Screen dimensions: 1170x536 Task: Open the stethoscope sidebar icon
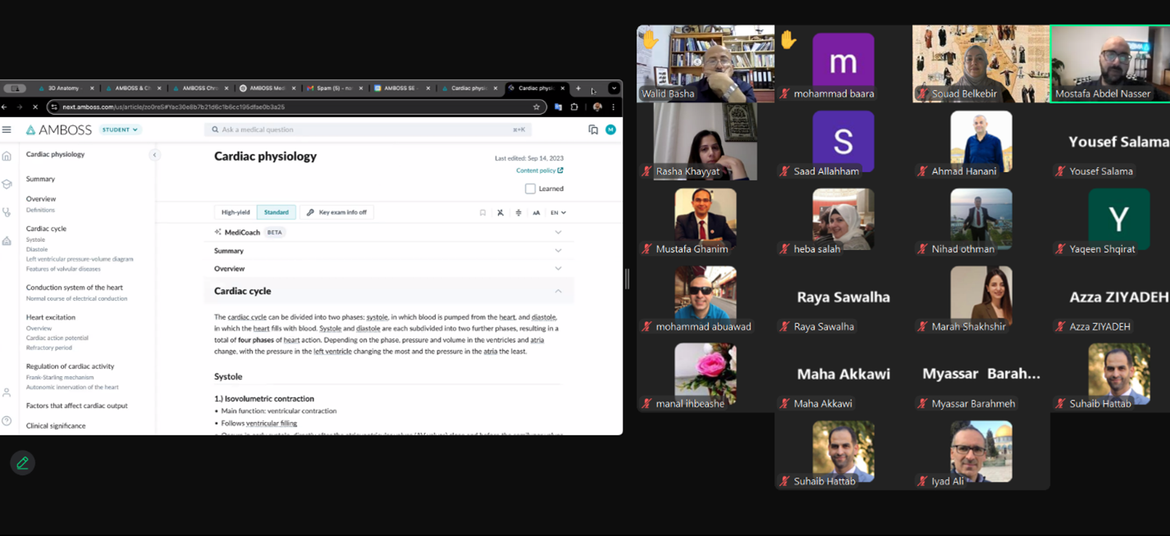pos(7,212)
